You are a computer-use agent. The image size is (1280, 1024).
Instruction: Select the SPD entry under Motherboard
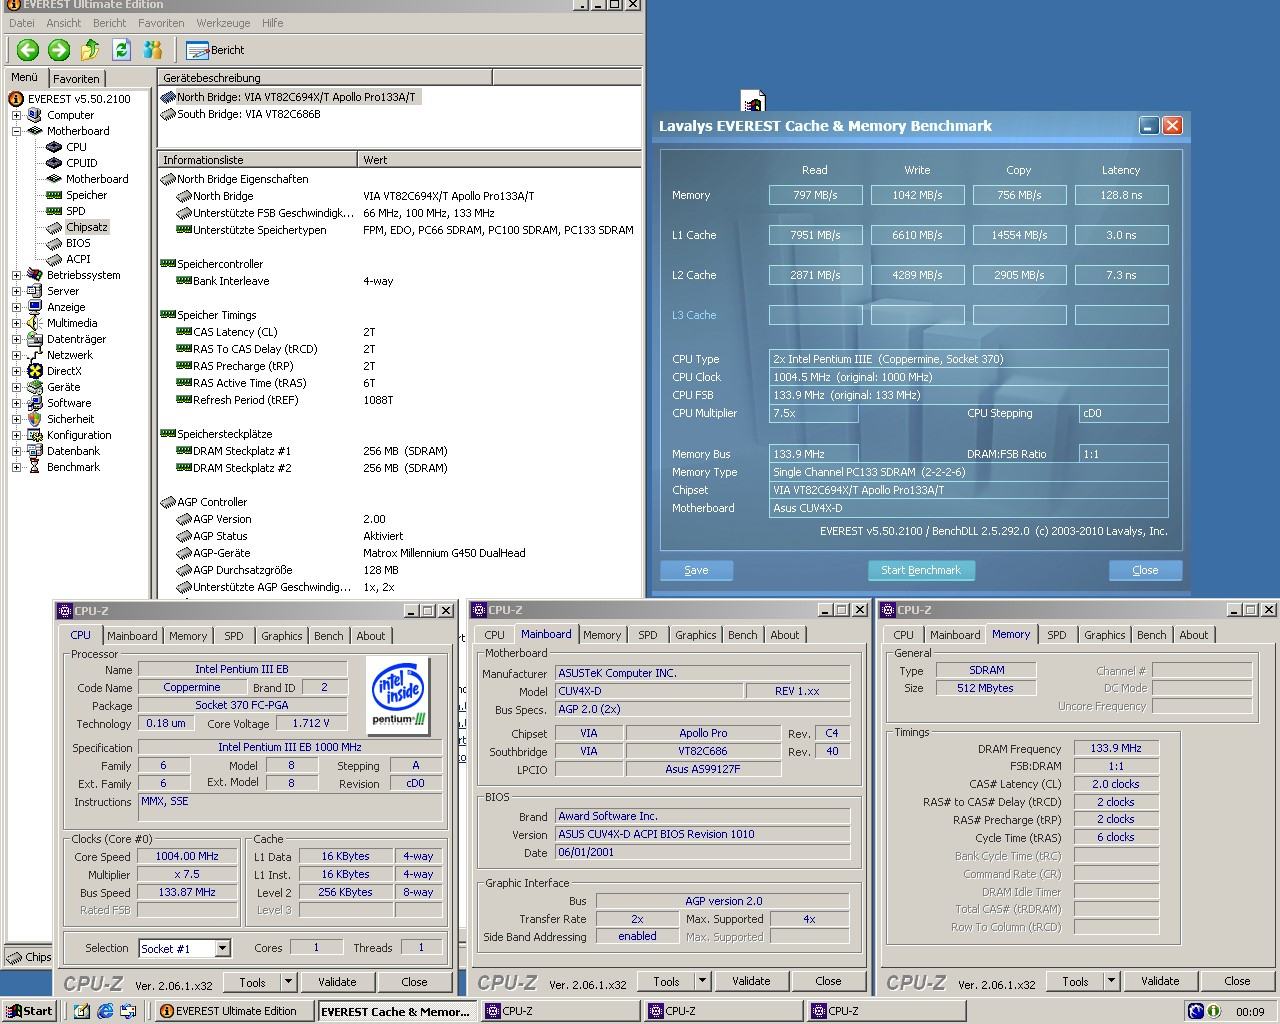tap(75, 211)
